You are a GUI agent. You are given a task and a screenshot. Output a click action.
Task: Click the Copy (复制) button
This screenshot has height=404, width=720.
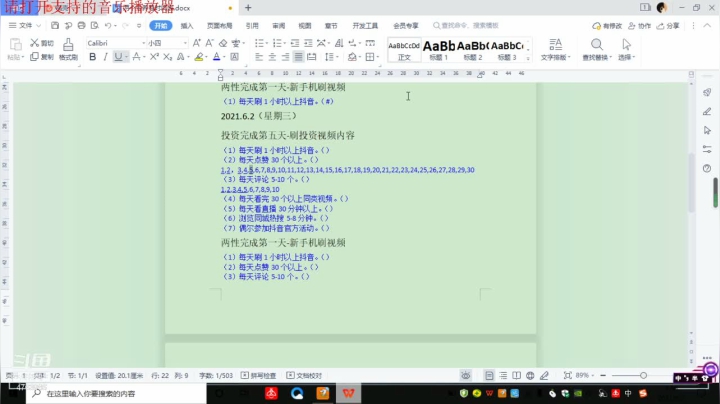point(42,56)
